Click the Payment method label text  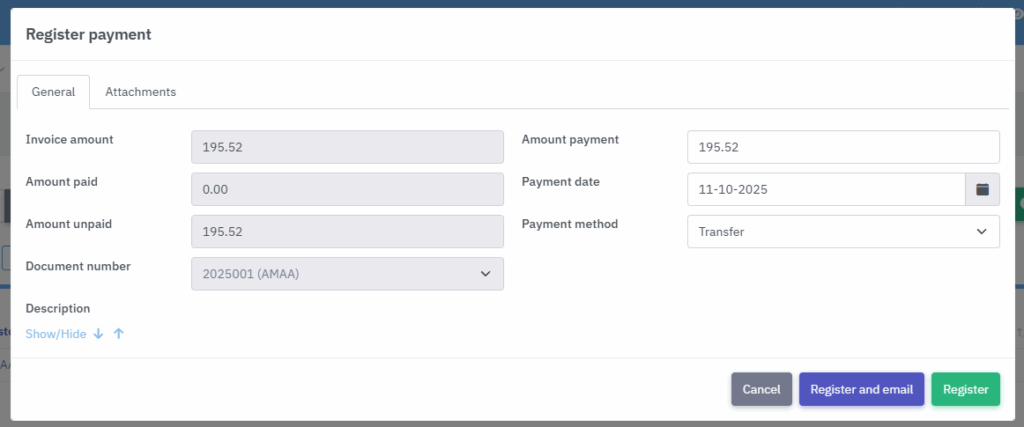coord(569,224)
